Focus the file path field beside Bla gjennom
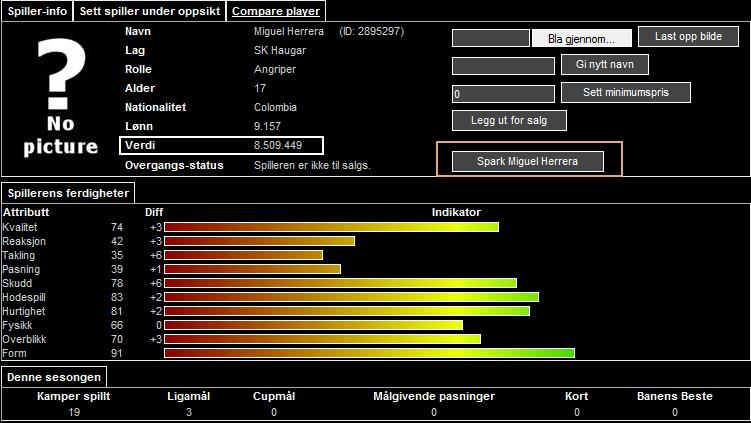 click(490, 39)
